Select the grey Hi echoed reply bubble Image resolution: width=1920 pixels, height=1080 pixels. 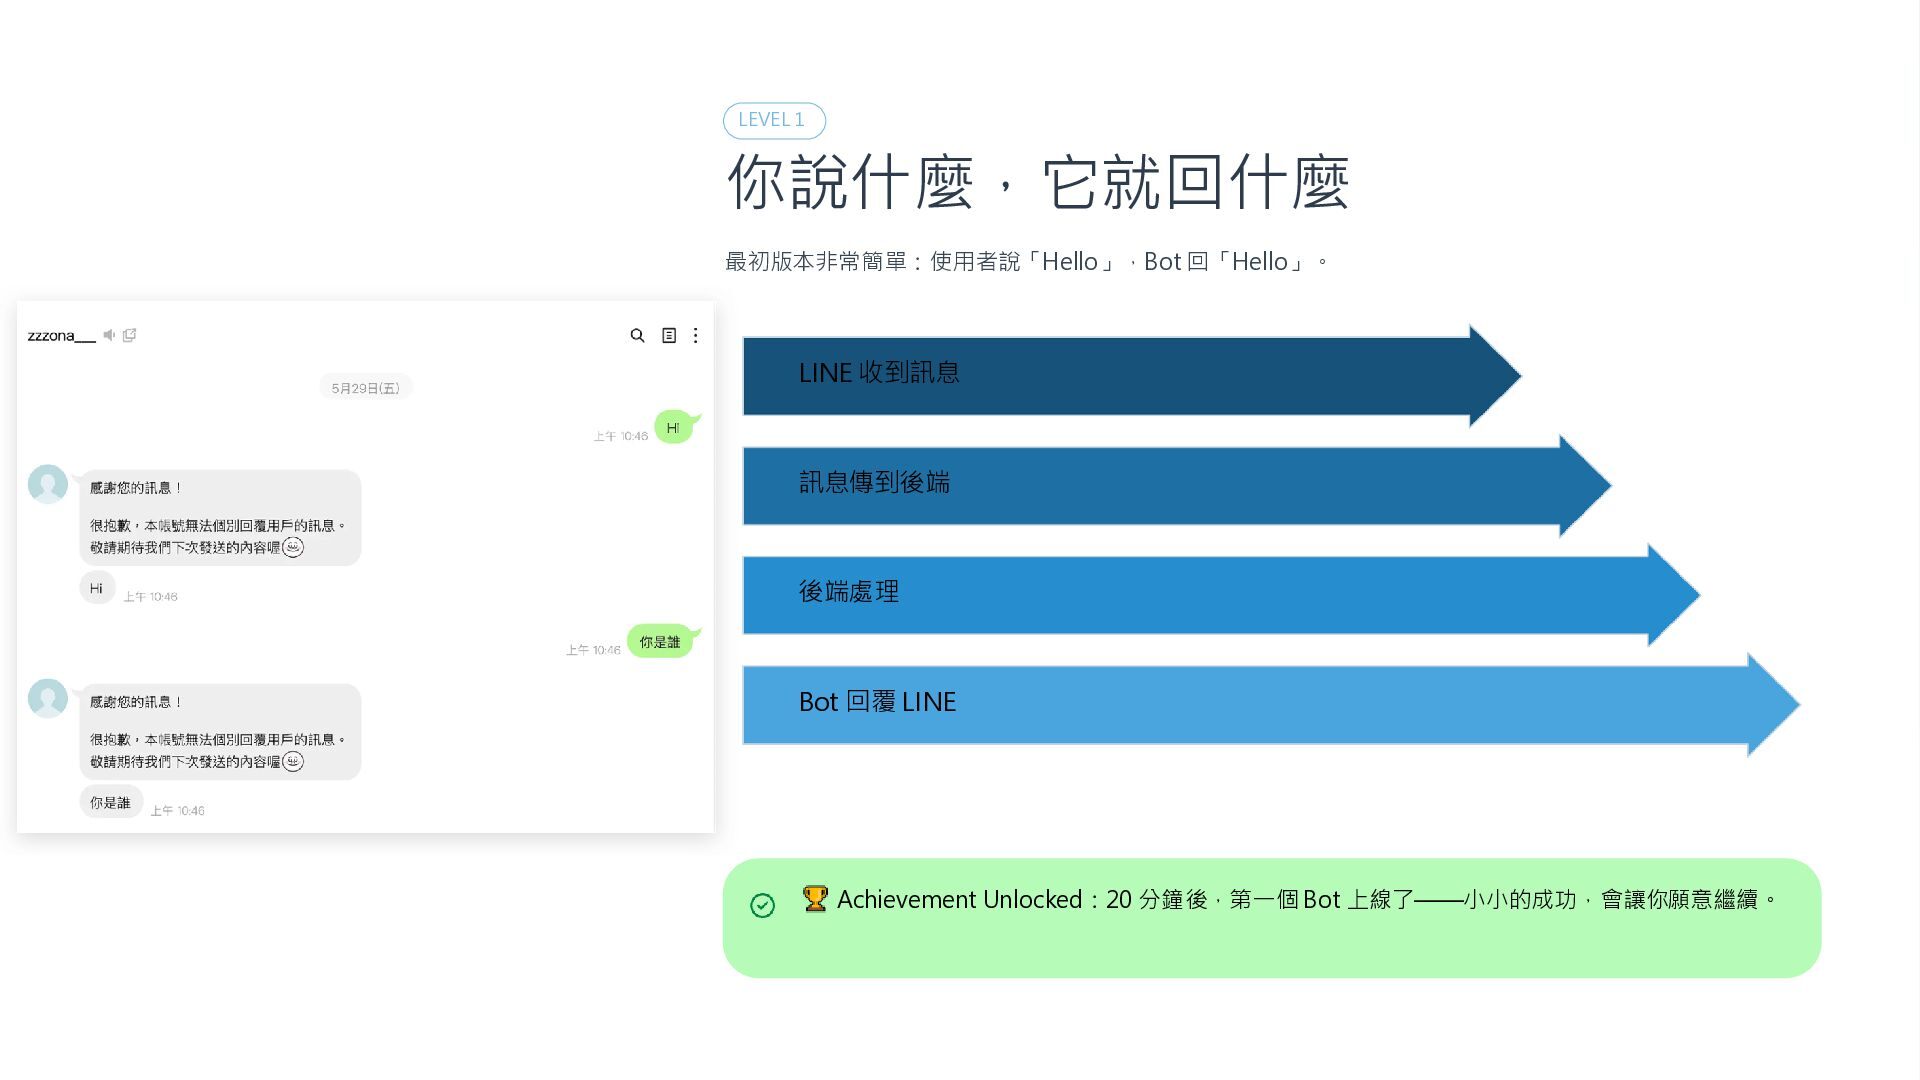[97, 588]
